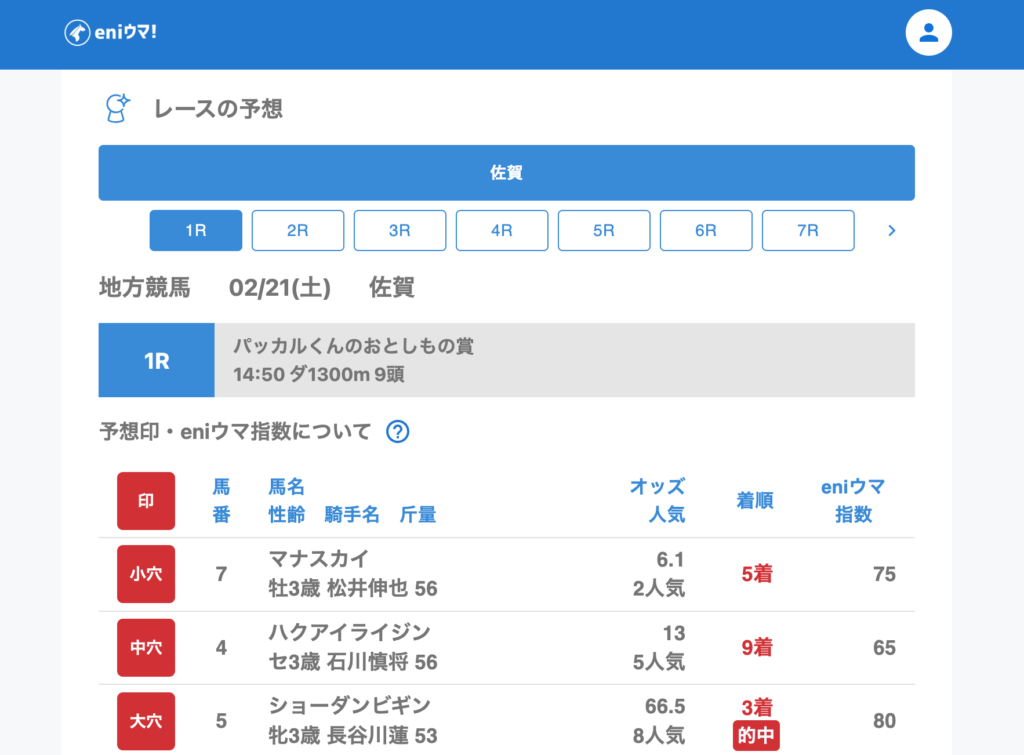Click the horse name マナスカイ

pyautogui.click(x=319, y=559)
